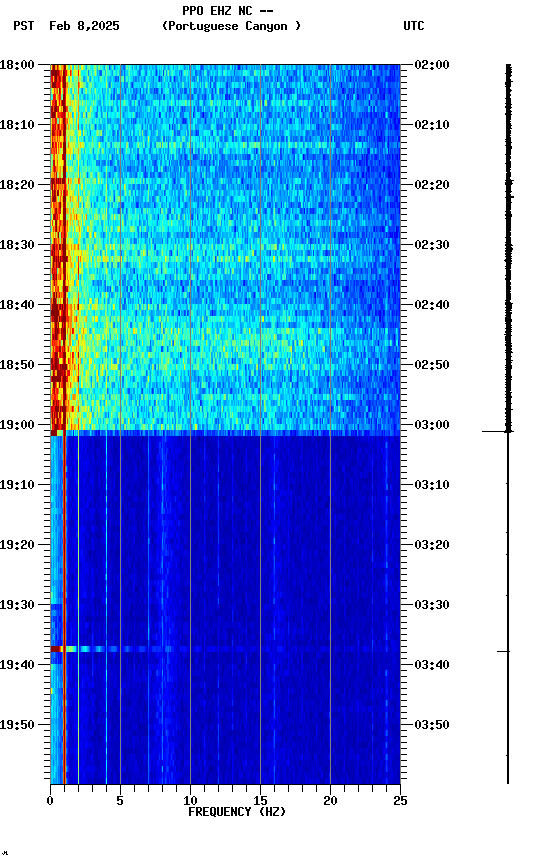Viewport: 552px width, 864px height.
Task: Click the '15' frequency axis label
Action: (x=260, y=801)
